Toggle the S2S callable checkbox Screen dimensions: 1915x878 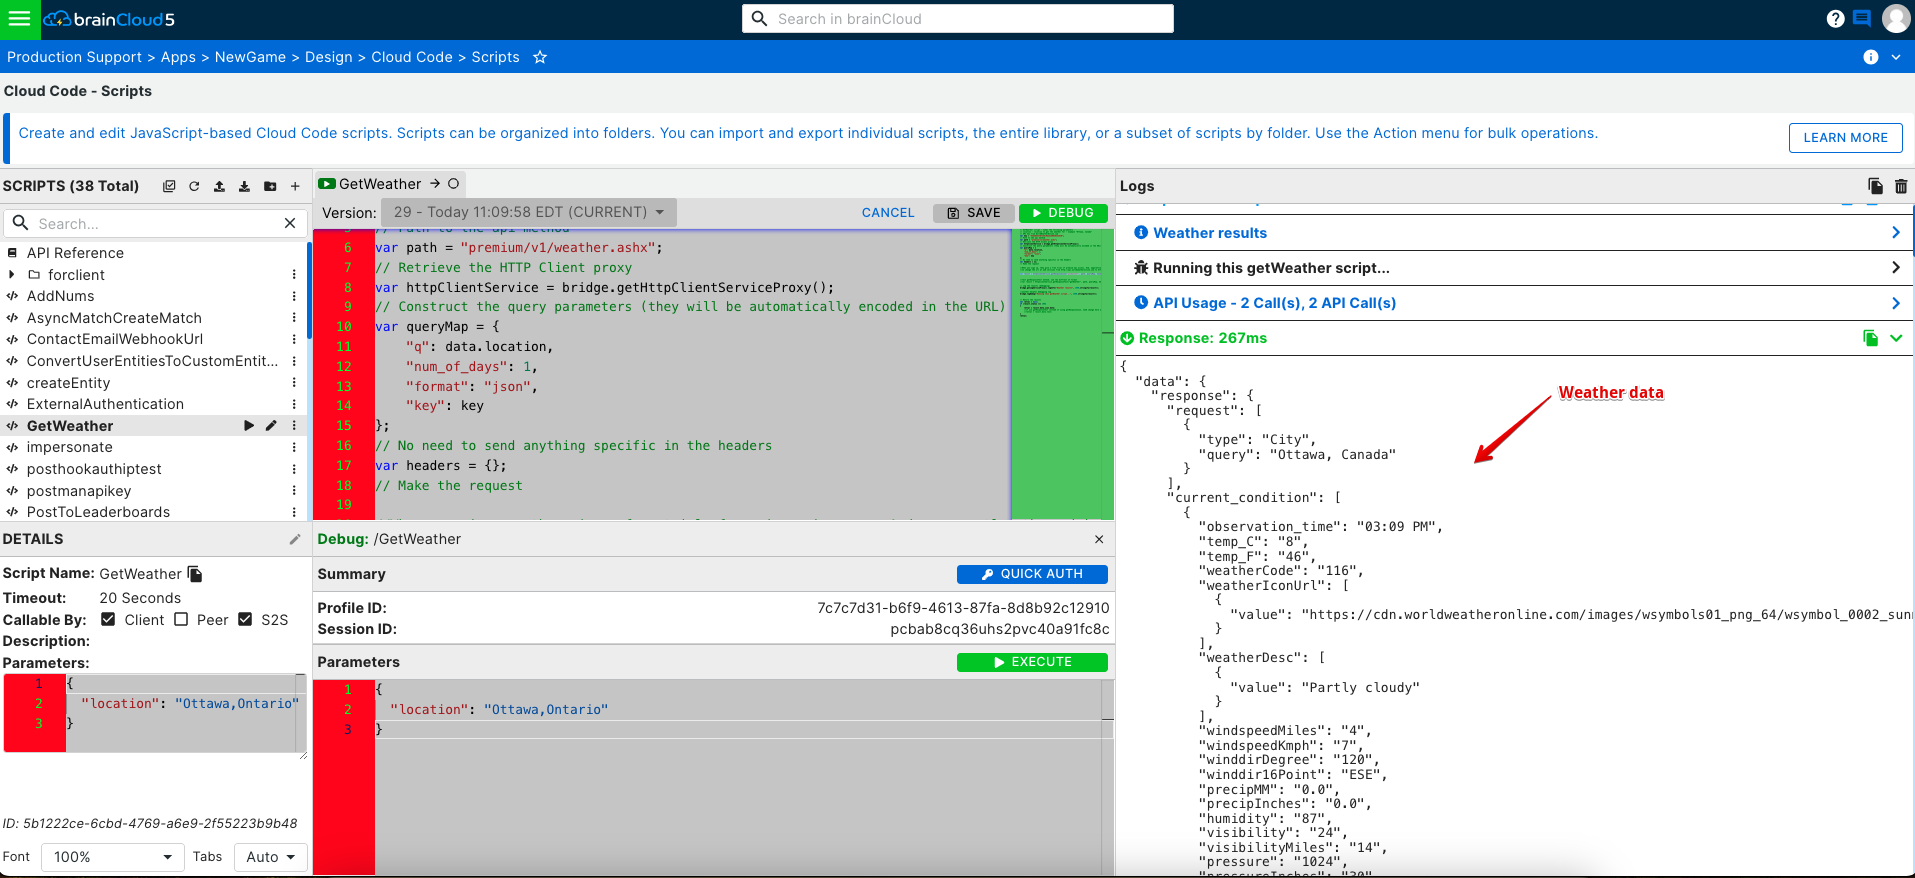245,619
